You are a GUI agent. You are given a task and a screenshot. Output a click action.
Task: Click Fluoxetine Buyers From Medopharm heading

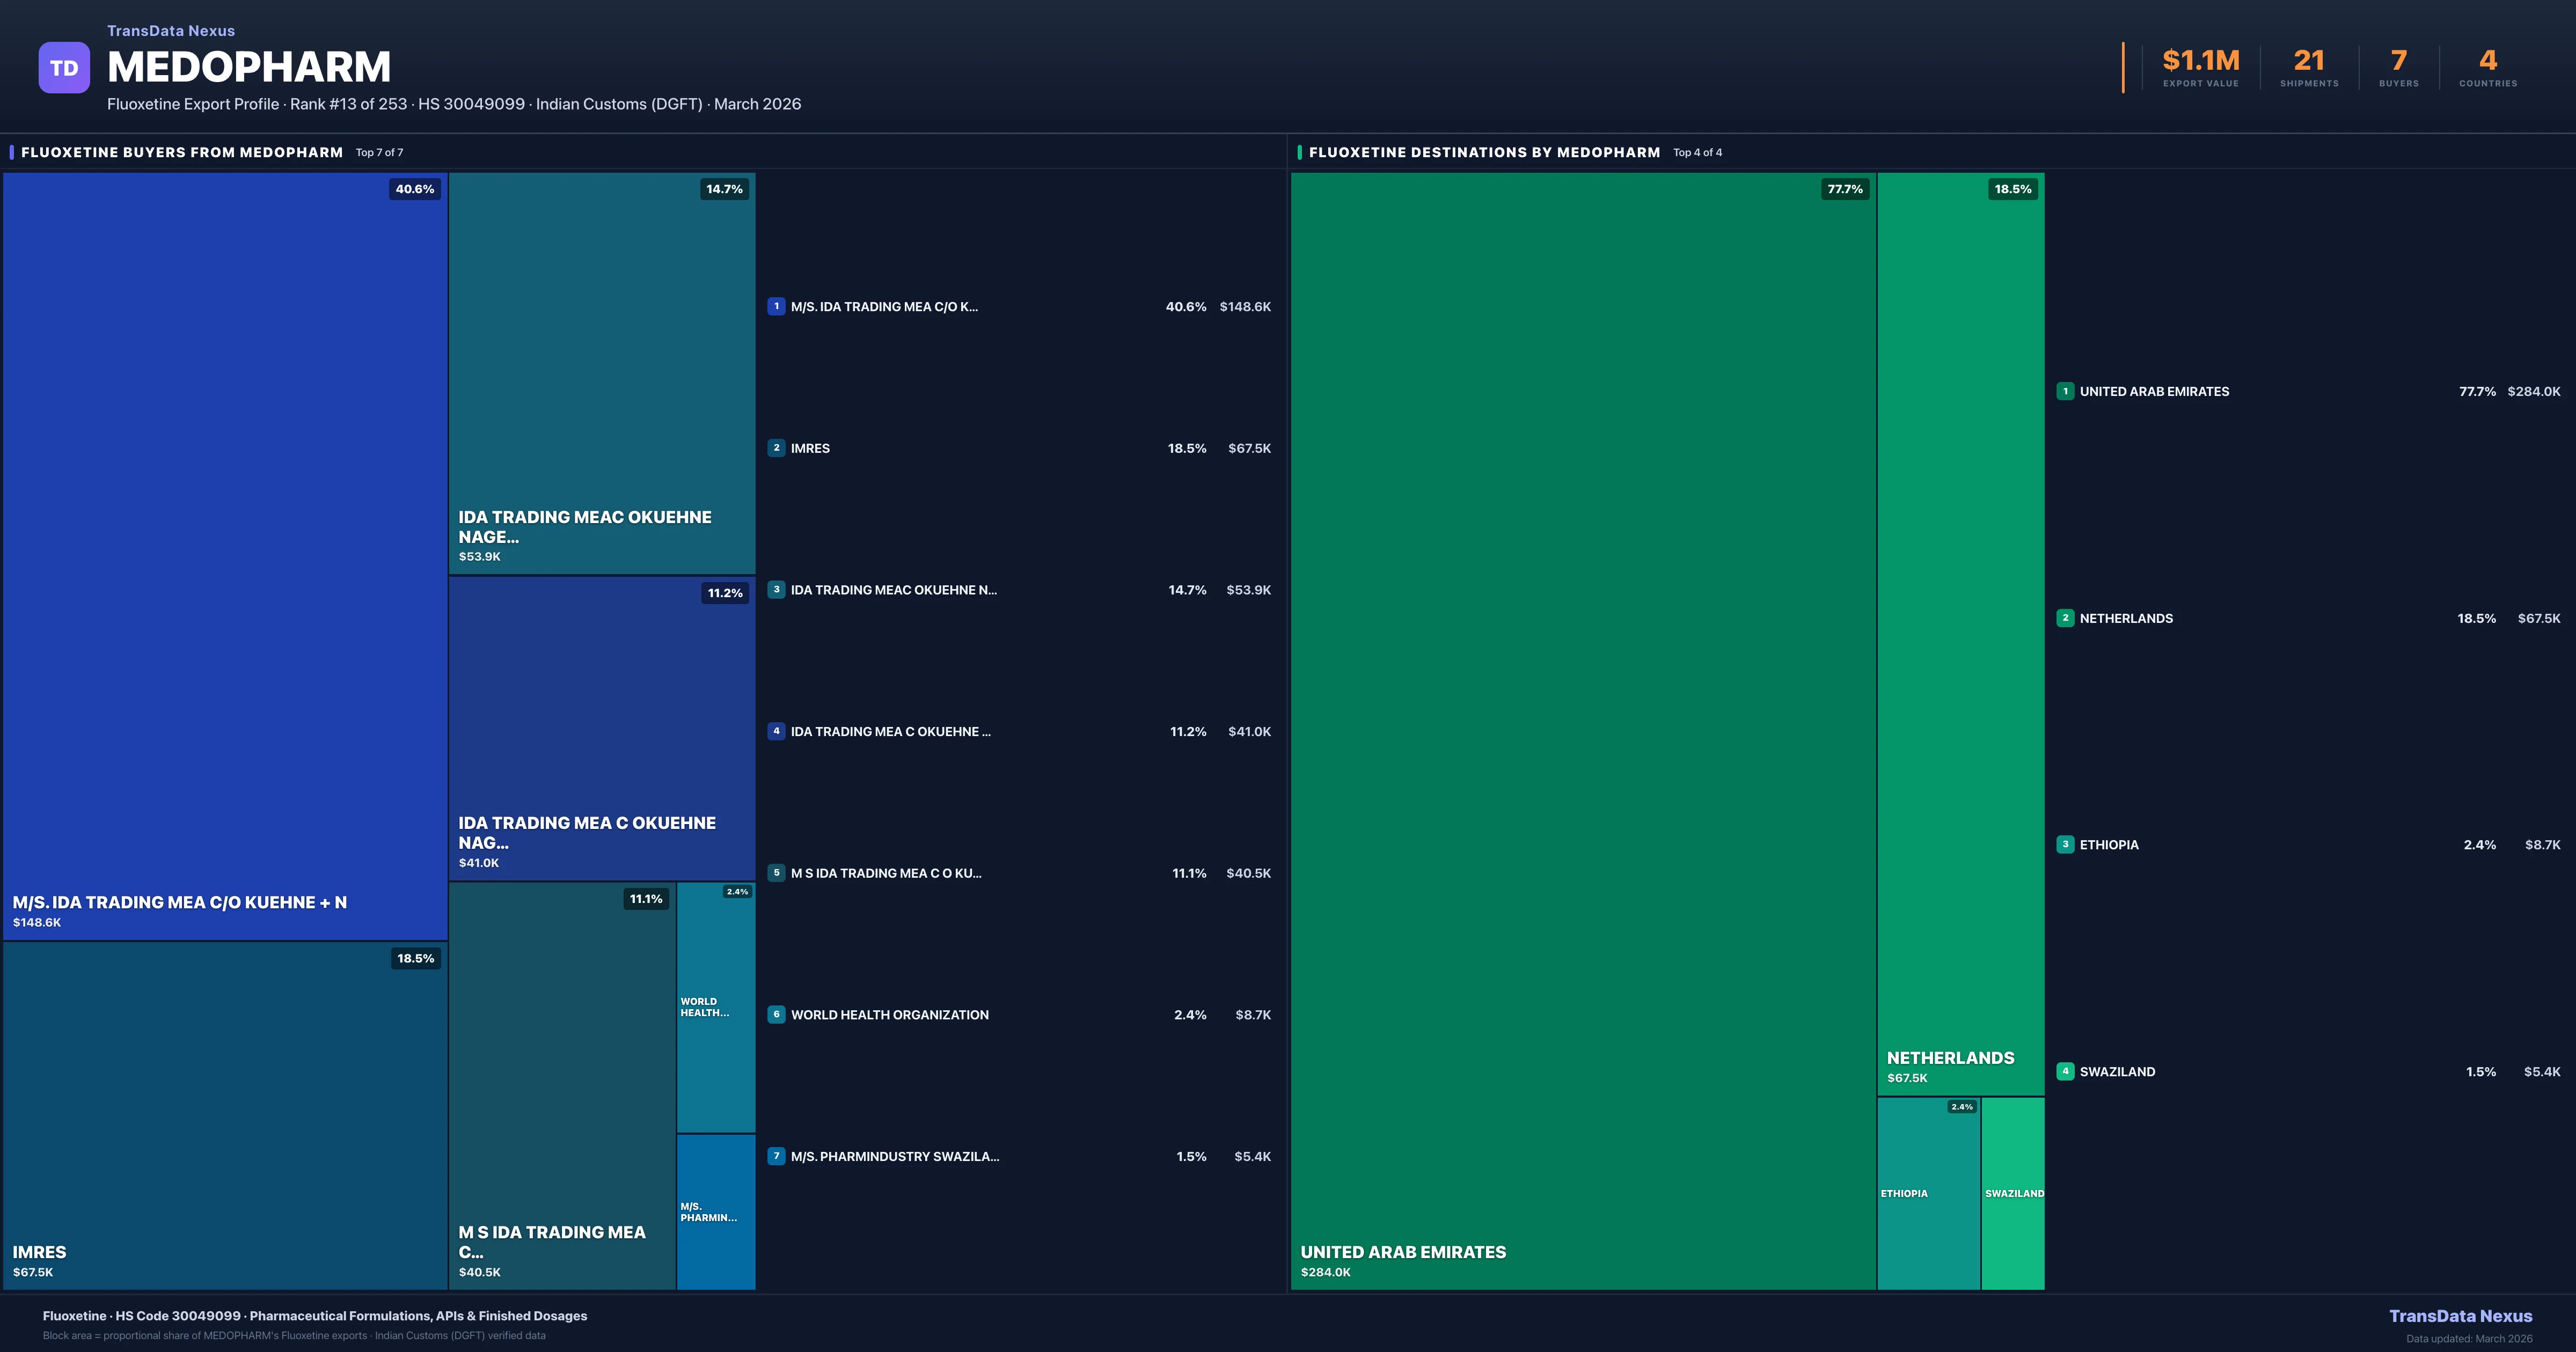[182, 152]
